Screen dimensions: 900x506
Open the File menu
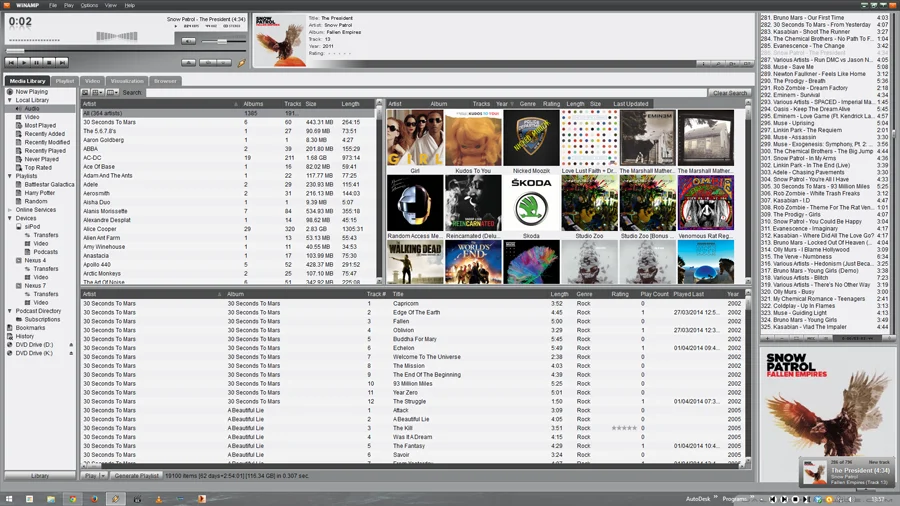(x=53, y=5)
